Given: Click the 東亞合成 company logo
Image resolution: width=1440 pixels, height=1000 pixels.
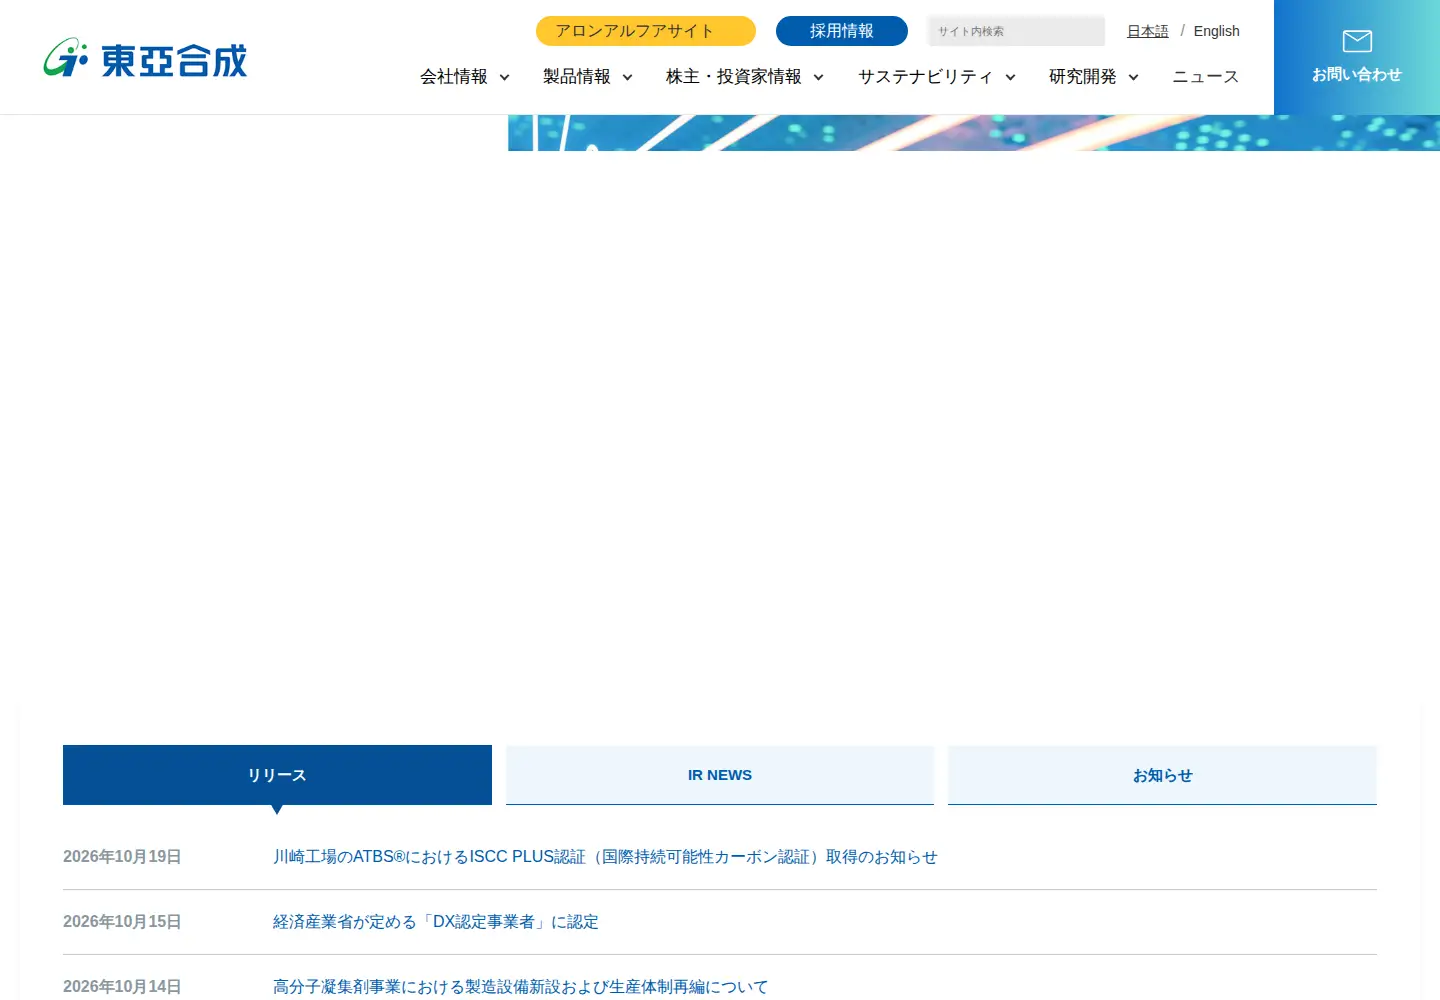Looking at the screenshot, I should tap(145, 59).
